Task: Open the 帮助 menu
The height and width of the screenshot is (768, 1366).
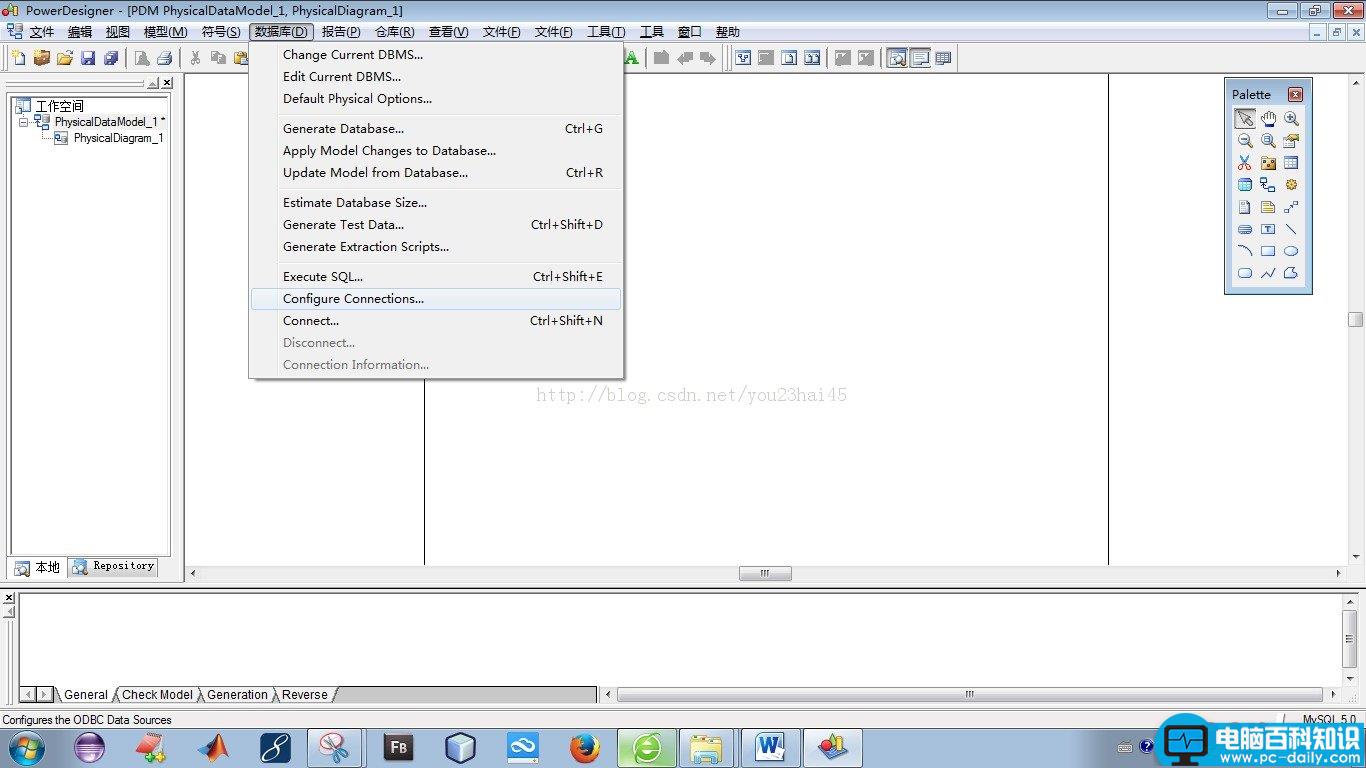Action: 727,32
